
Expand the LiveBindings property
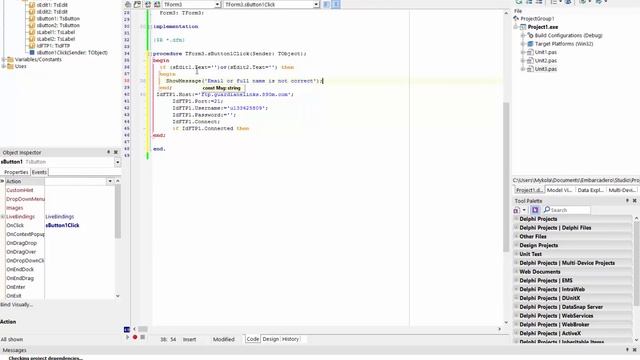3,217
